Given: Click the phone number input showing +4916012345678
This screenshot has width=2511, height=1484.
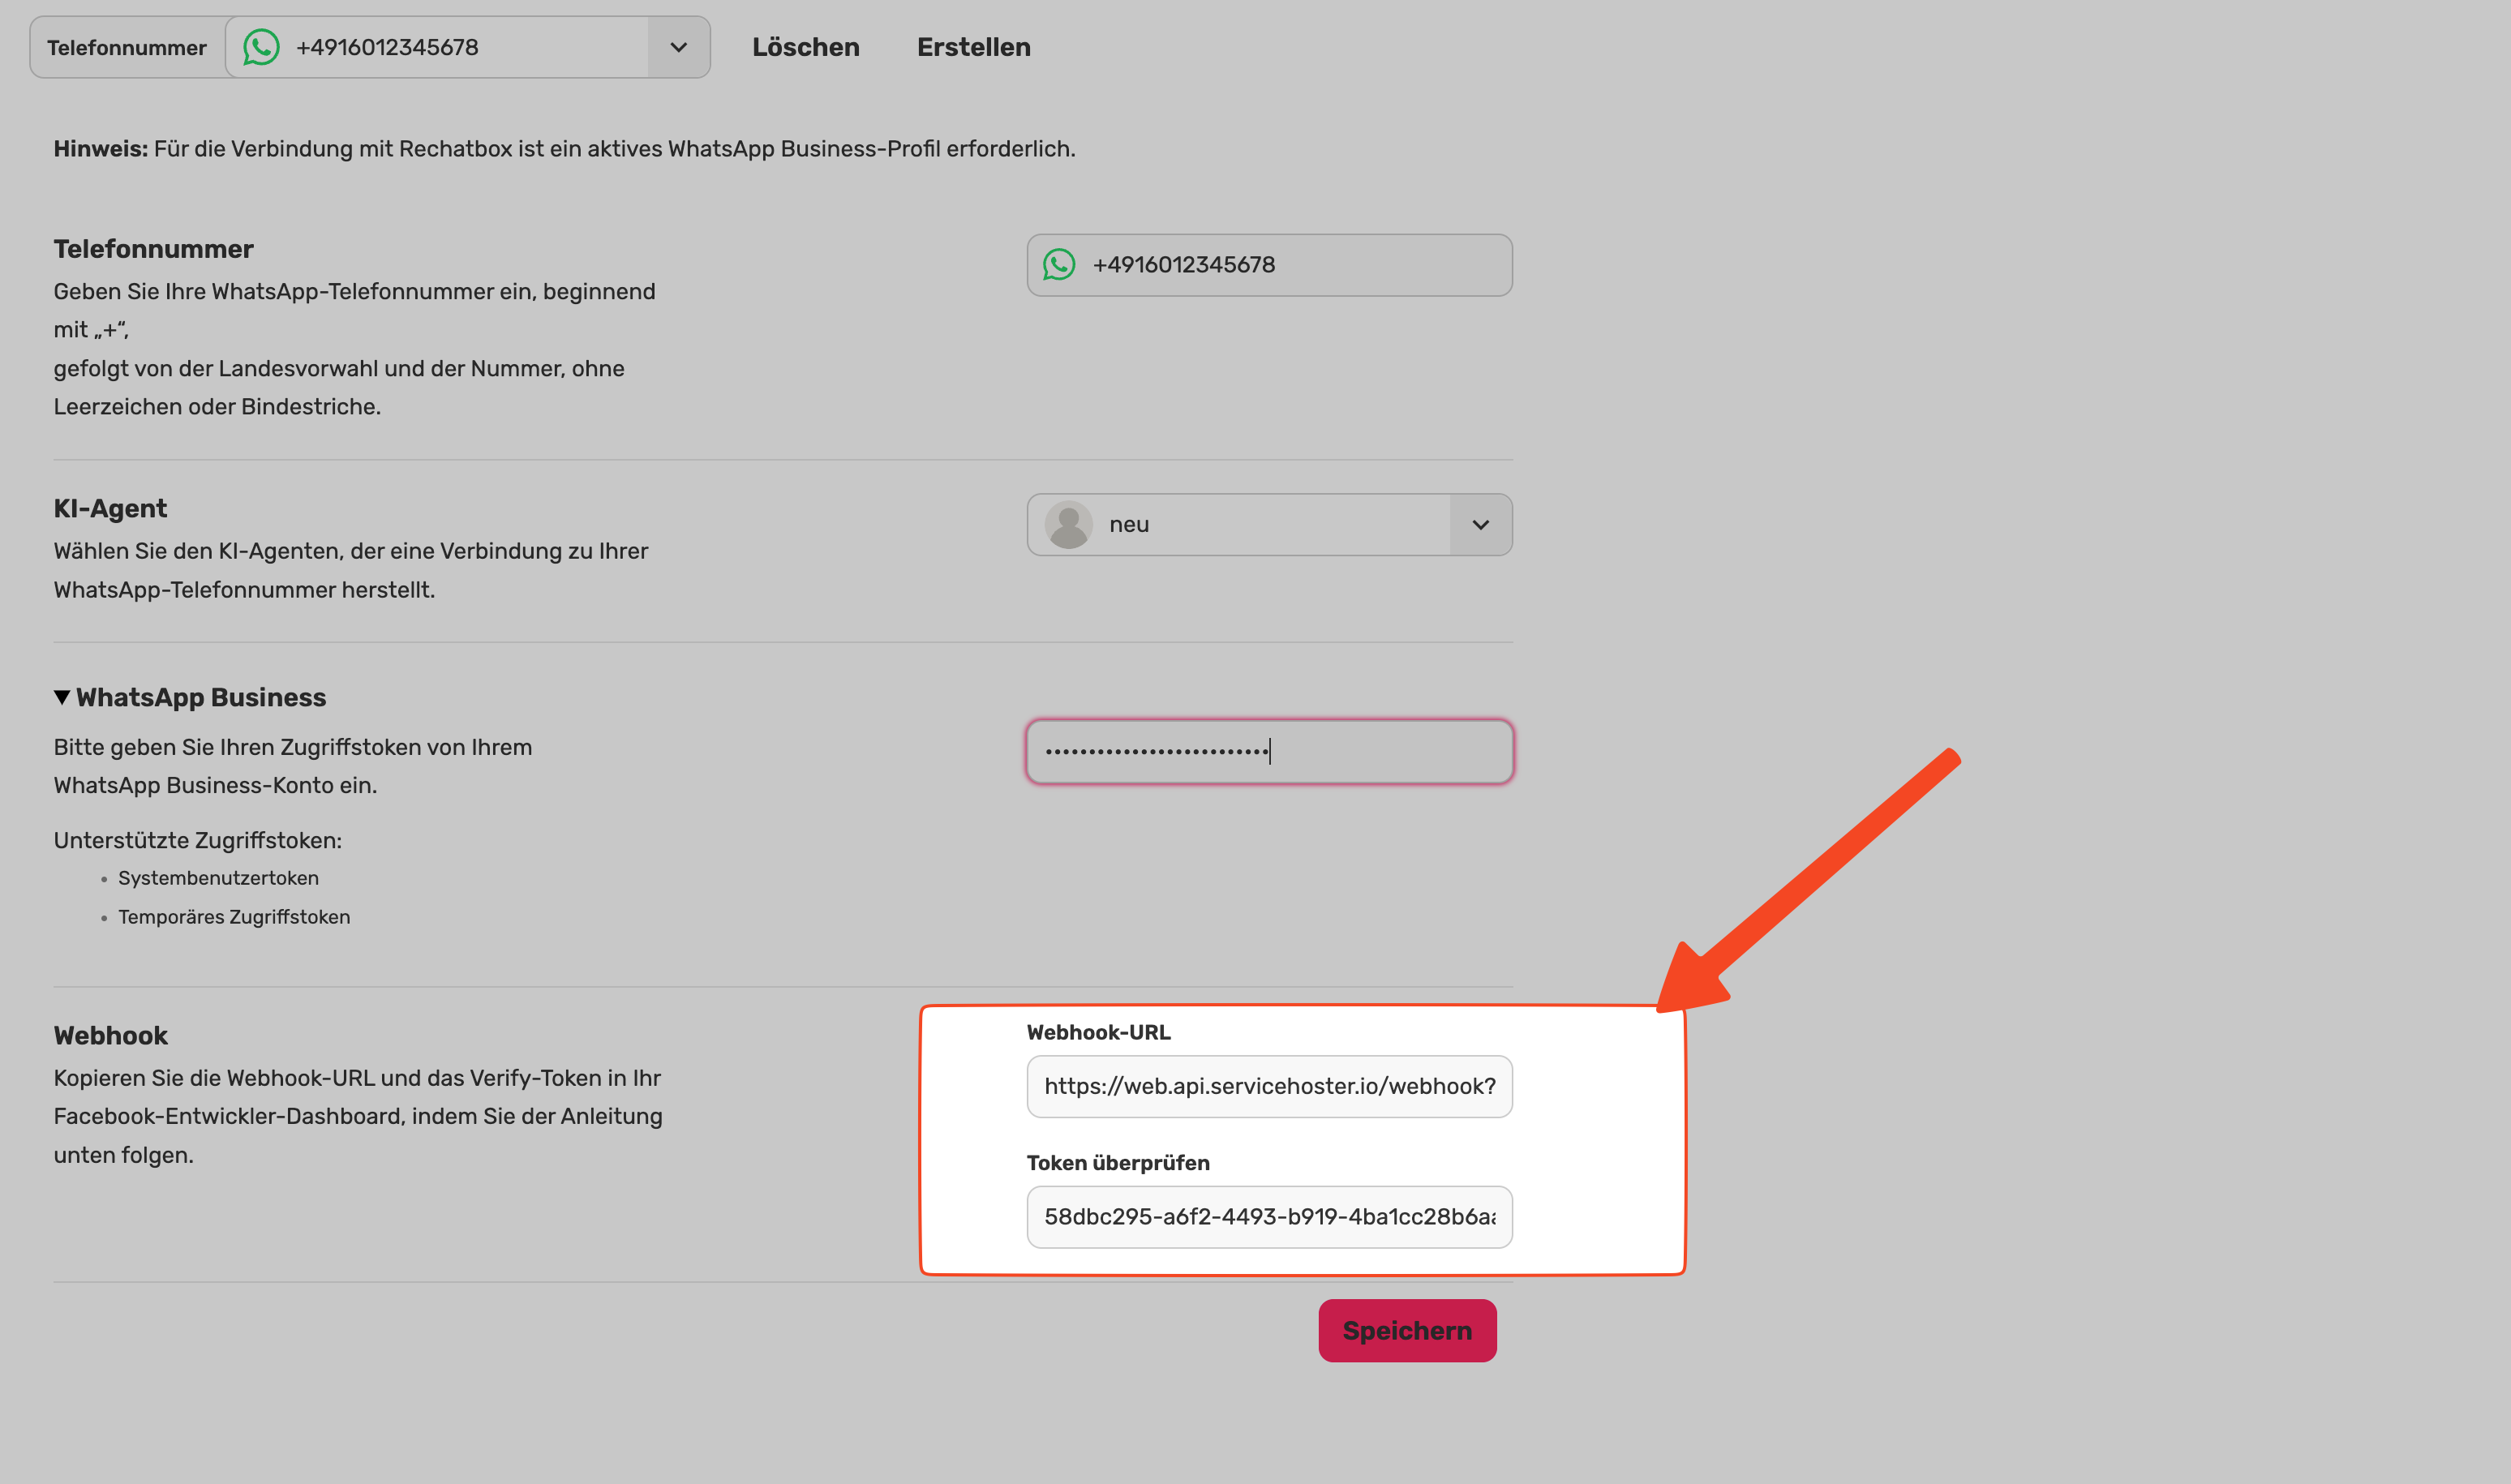Looking at the screenshot, I should (x=1269, y=265).
